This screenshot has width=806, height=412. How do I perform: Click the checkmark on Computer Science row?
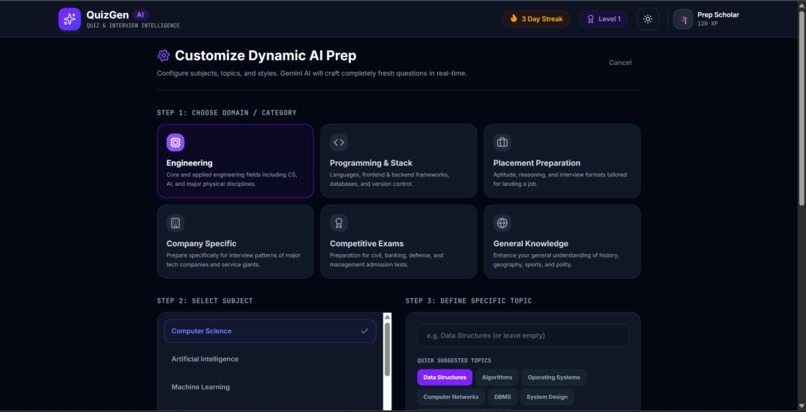click(364, 331)
